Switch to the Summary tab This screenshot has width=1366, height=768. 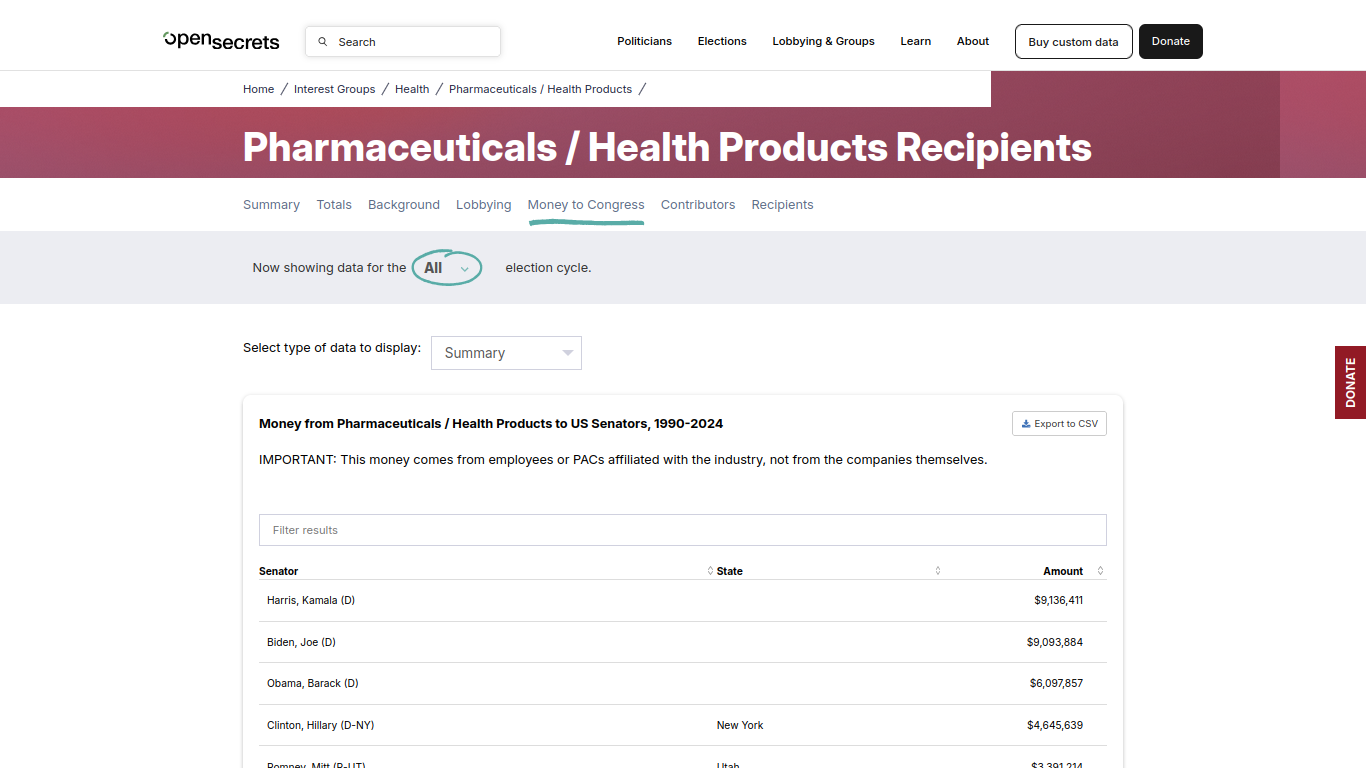pos(271,204)
